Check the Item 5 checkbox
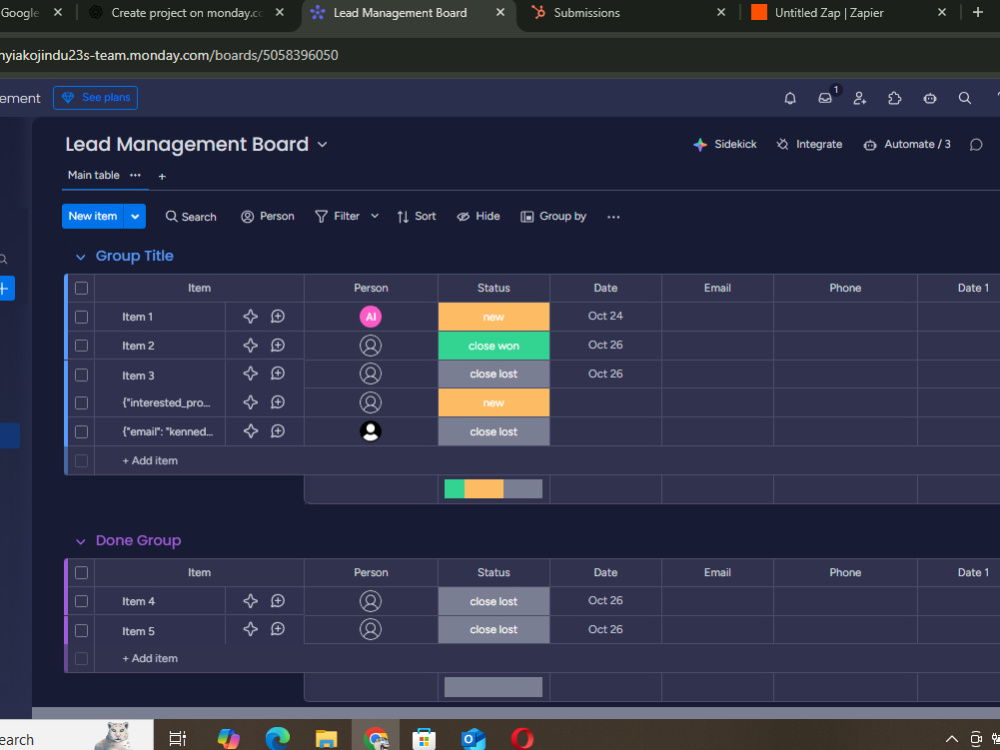Image resolution: width=1000 pixels, height=750 pixels. pyautogui.click(x=81, y=631)
